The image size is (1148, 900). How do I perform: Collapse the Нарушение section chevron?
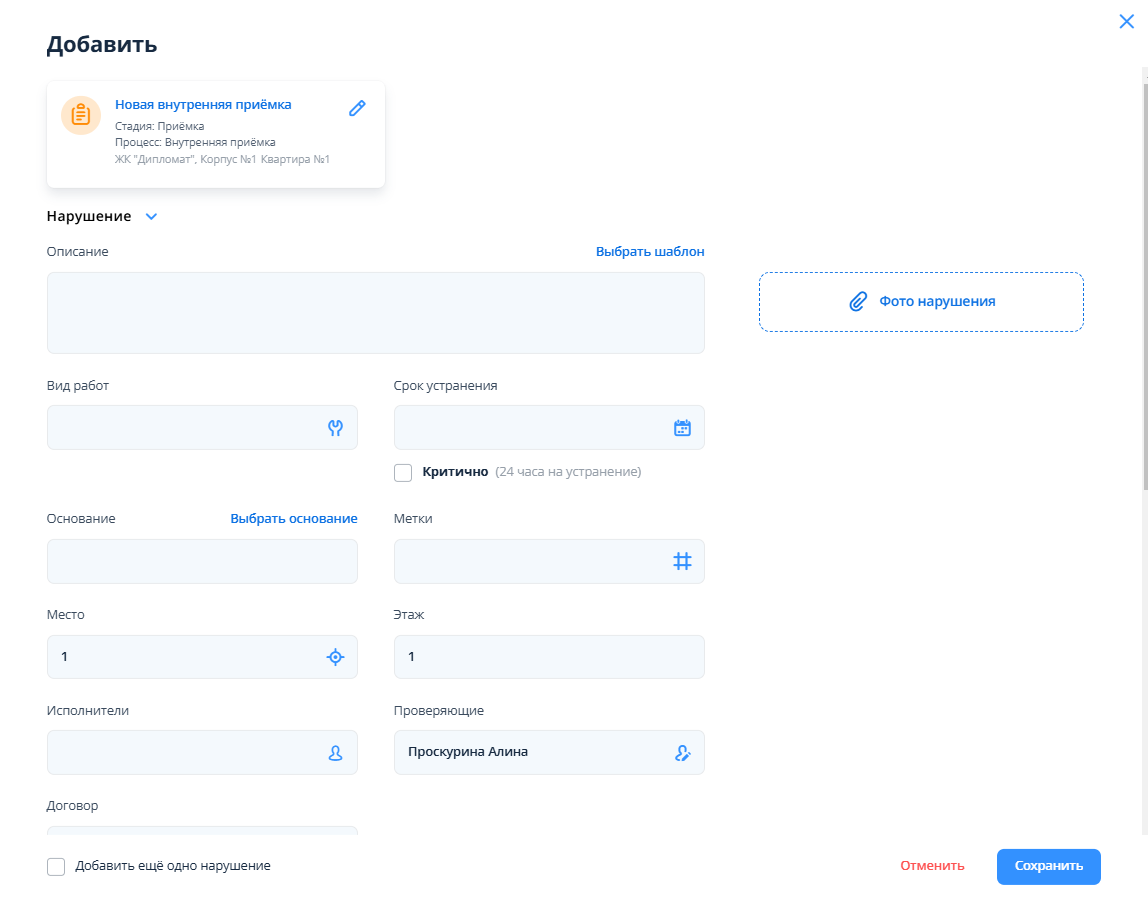152,216
